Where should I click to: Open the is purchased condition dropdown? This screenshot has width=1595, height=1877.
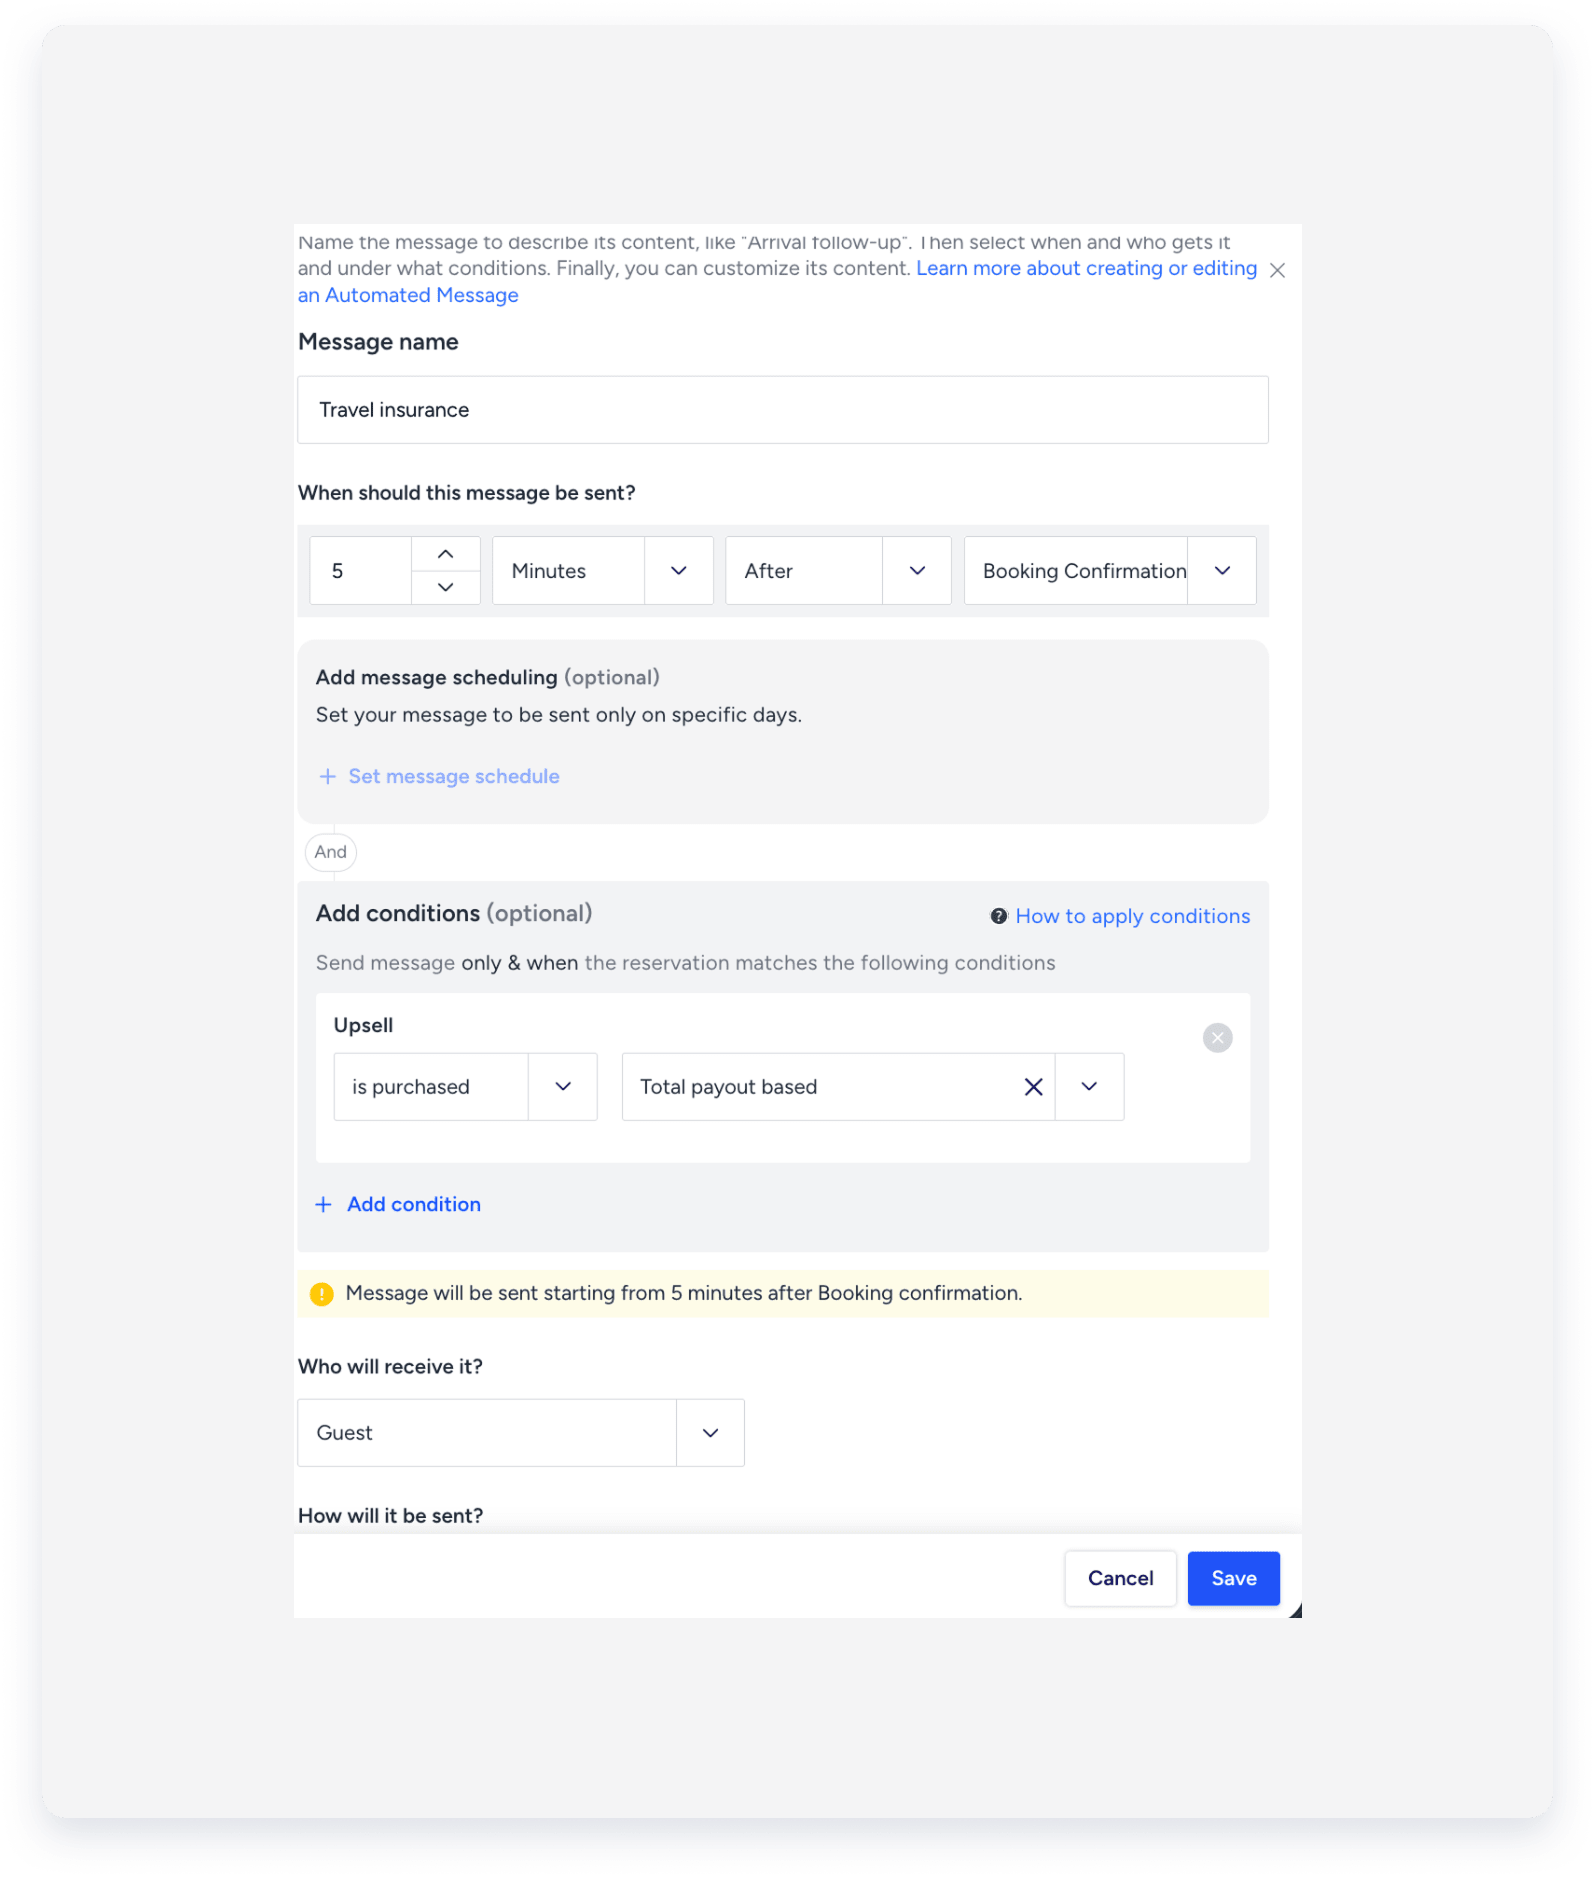[465, 1087]
